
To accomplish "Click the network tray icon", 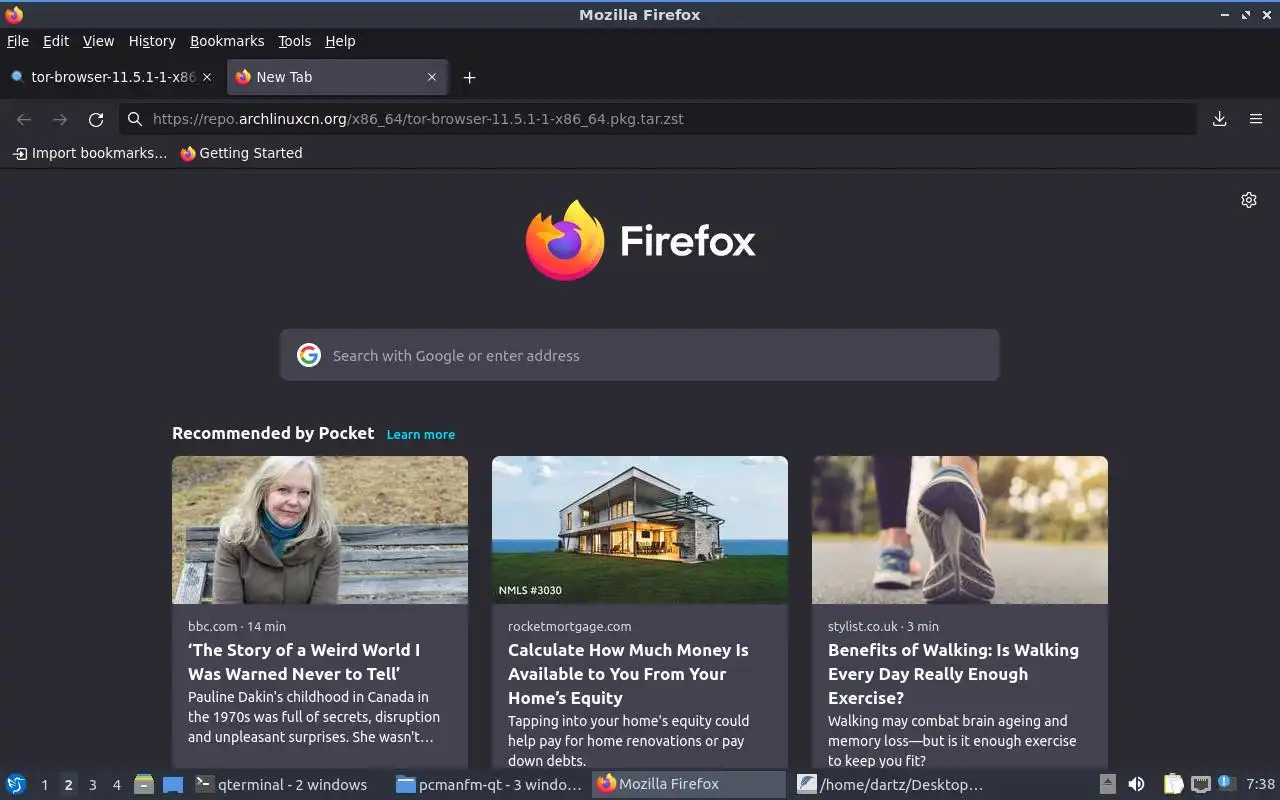I will pyautogui.click(x=1201, y=784).
